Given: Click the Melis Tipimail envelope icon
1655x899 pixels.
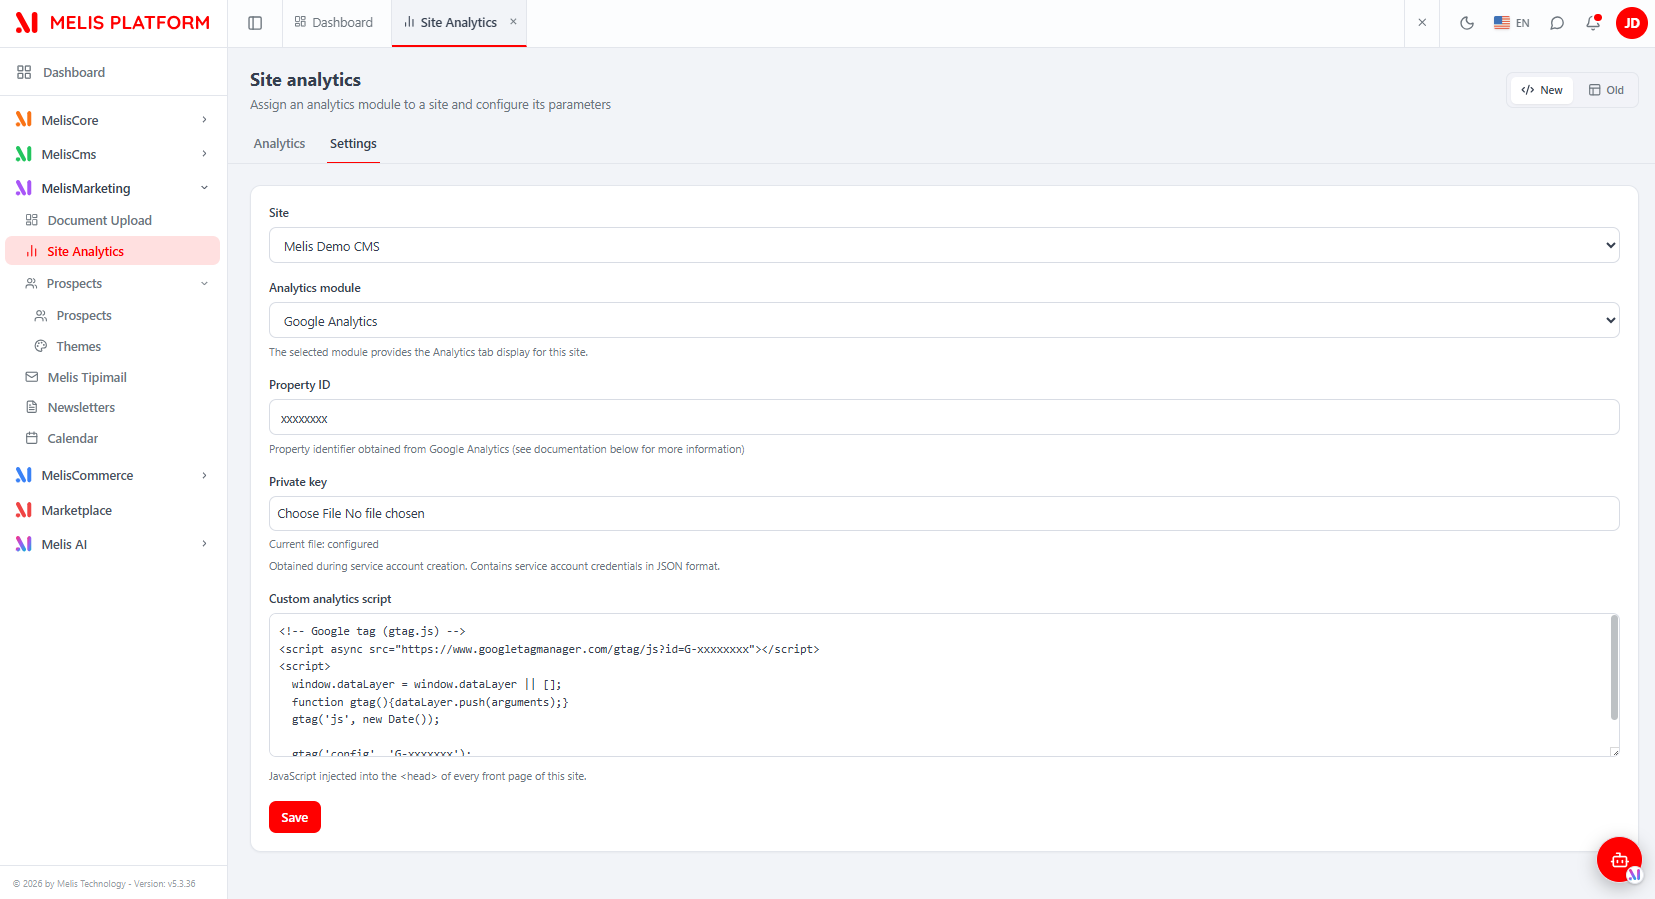Looking at the screenshot, I should pyautogui.click(x=32, y=377).
